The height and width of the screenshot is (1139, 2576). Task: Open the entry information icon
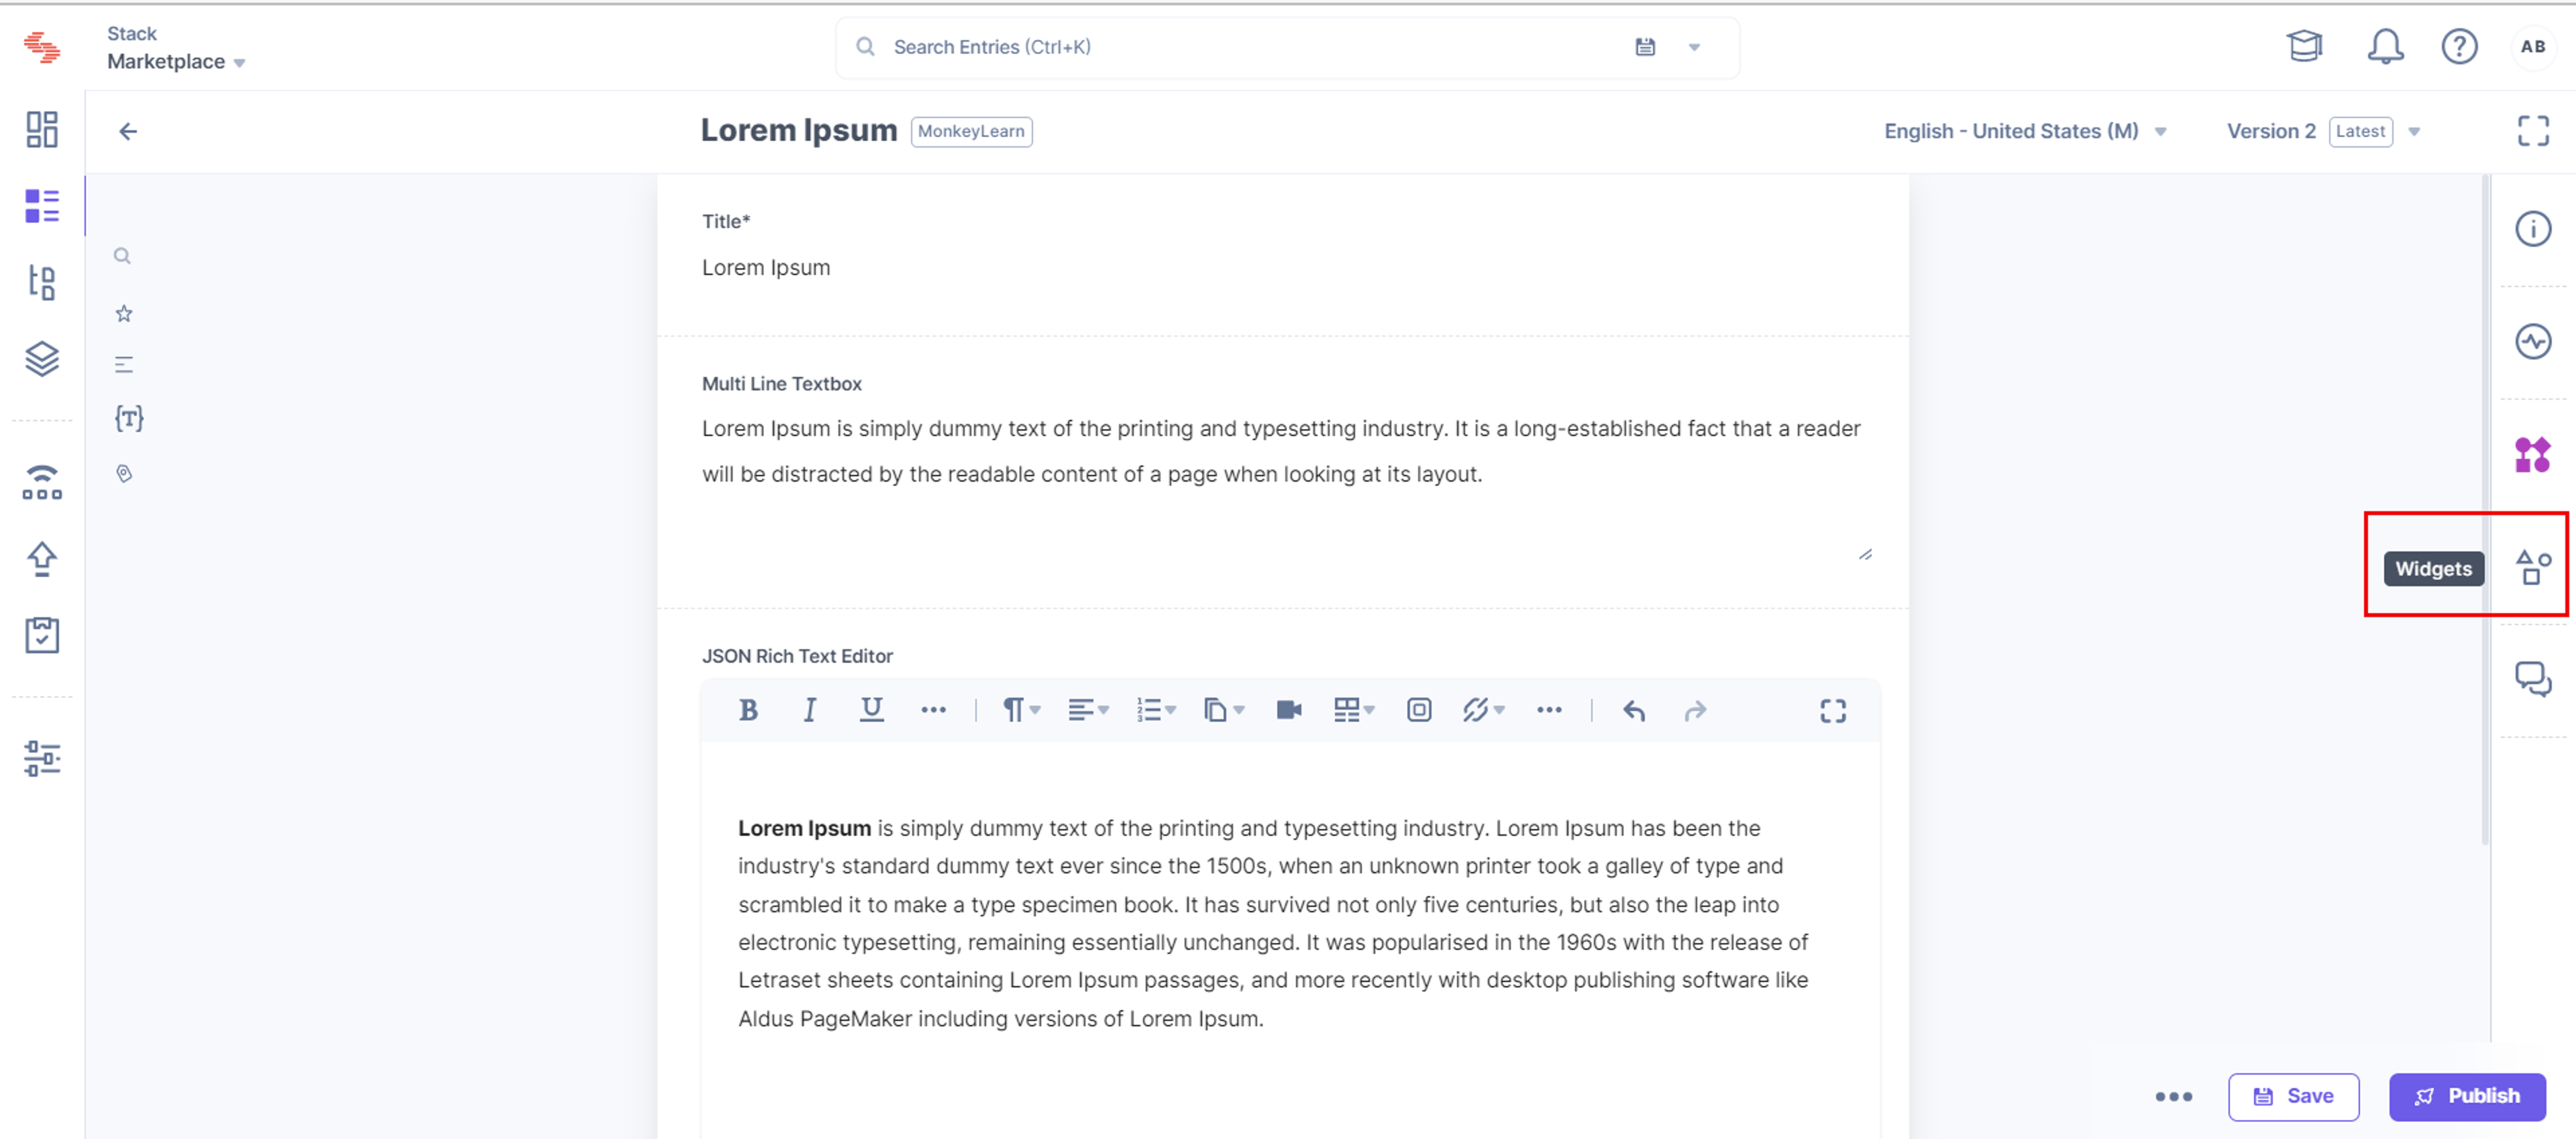[x=2533, y=229]
